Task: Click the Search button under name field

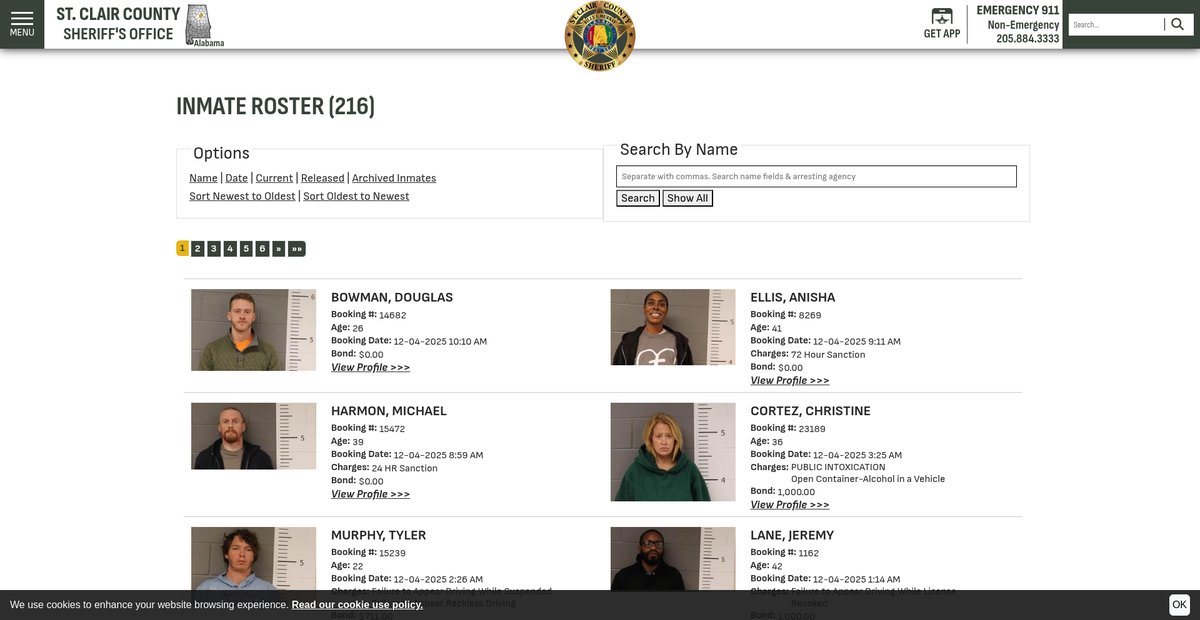Action: [x=638, y=198]
